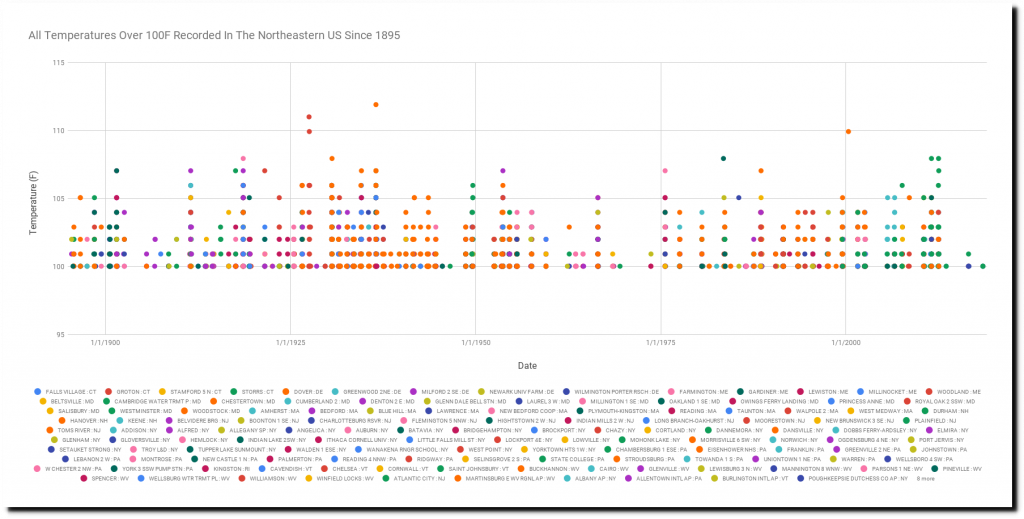Click the orange data point near 112F
The width and height of the screenshot is (1024, 519).
pyautogui.click(x=376, y=104)
